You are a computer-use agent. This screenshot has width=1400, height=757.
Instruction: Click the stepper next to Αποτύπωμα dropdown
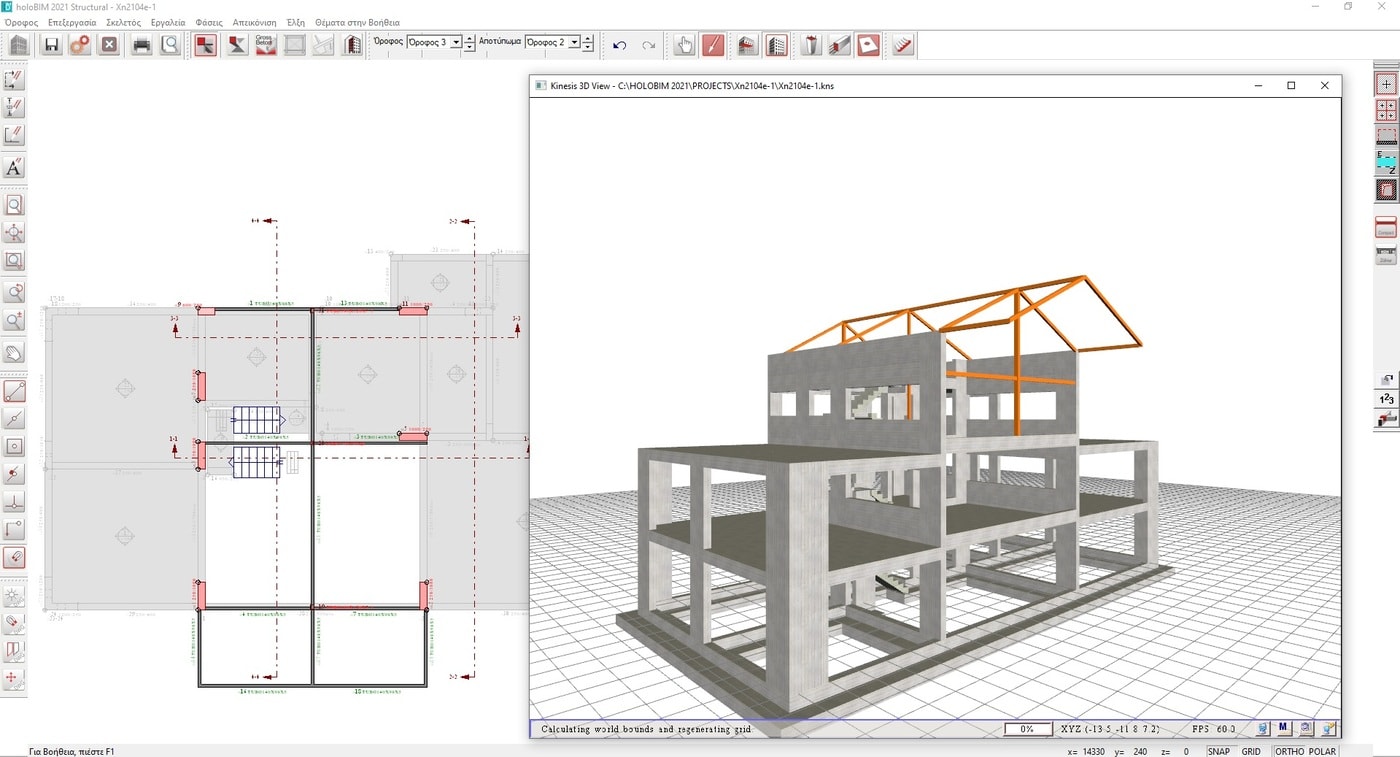click(x=588, y=43)
